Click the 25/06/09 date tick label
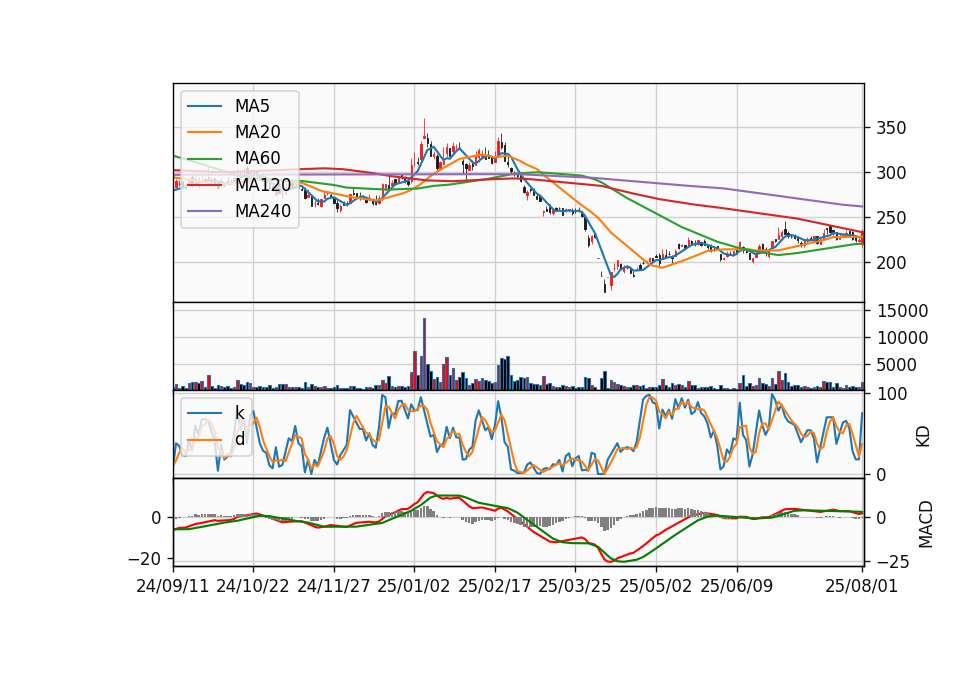The width and height of the screenshot is (960, 690). point(737,586)
